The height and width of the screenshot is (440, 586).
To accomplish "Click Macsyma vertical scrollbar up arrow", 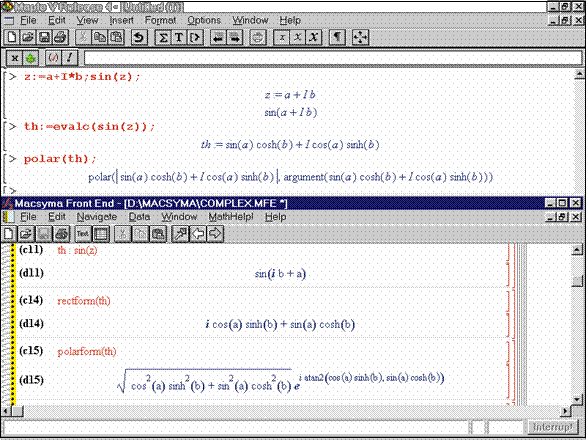I will (577, 249).
